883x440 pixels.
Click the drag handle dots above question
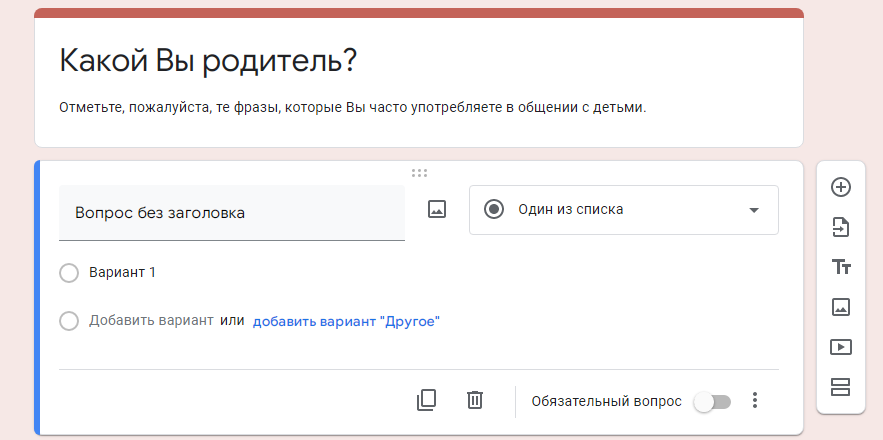419,173
